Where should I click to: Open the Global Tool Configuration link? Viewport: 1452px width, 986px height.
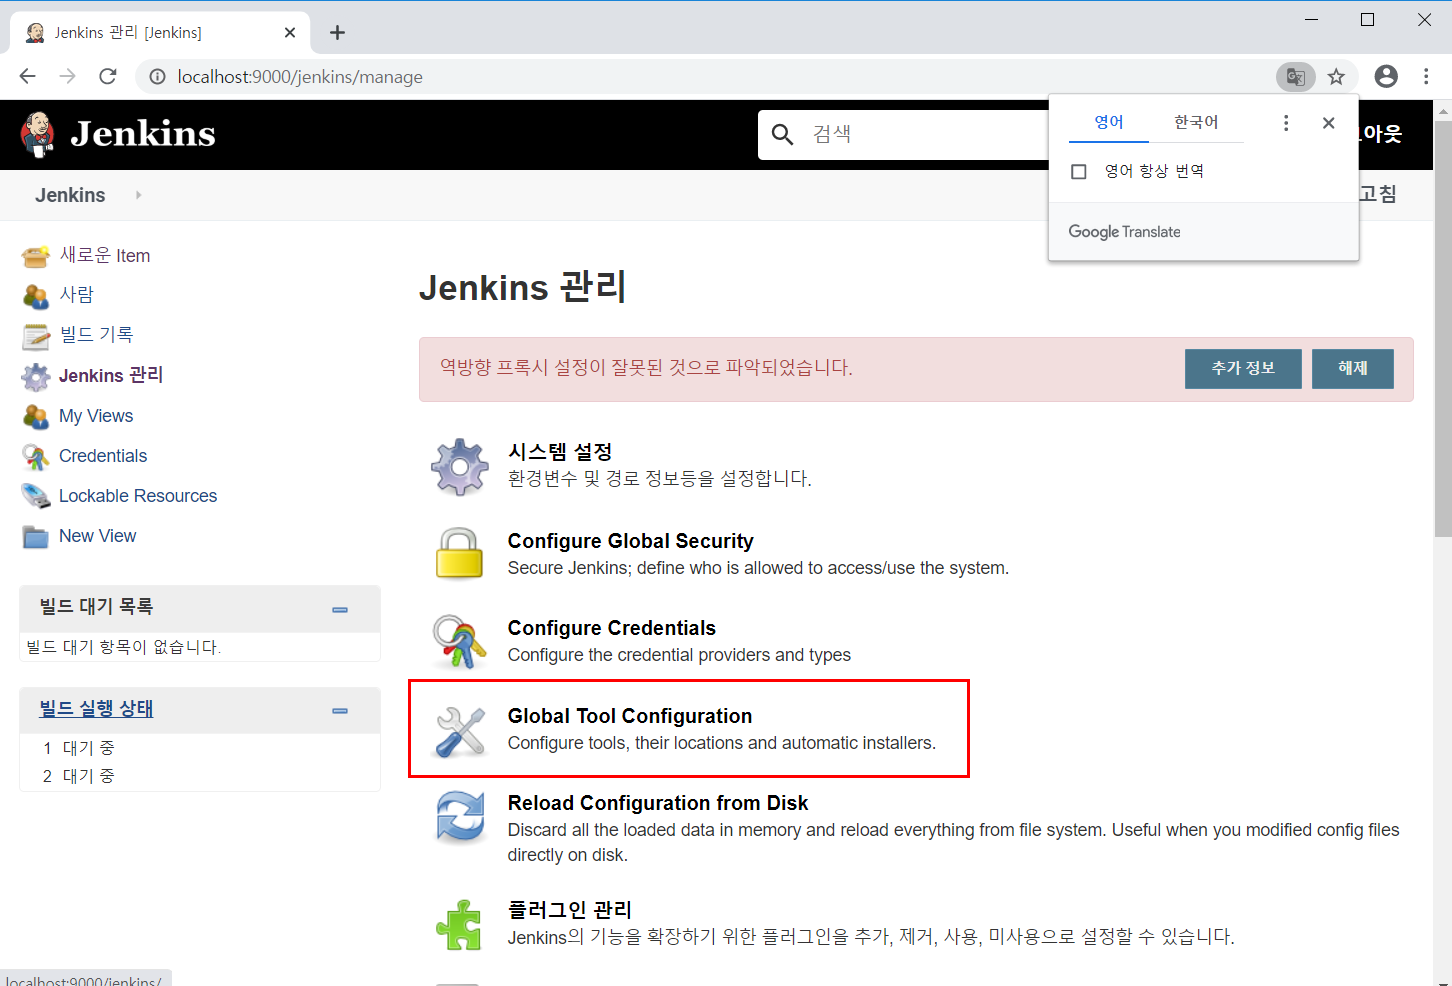[x=630, y=716]
